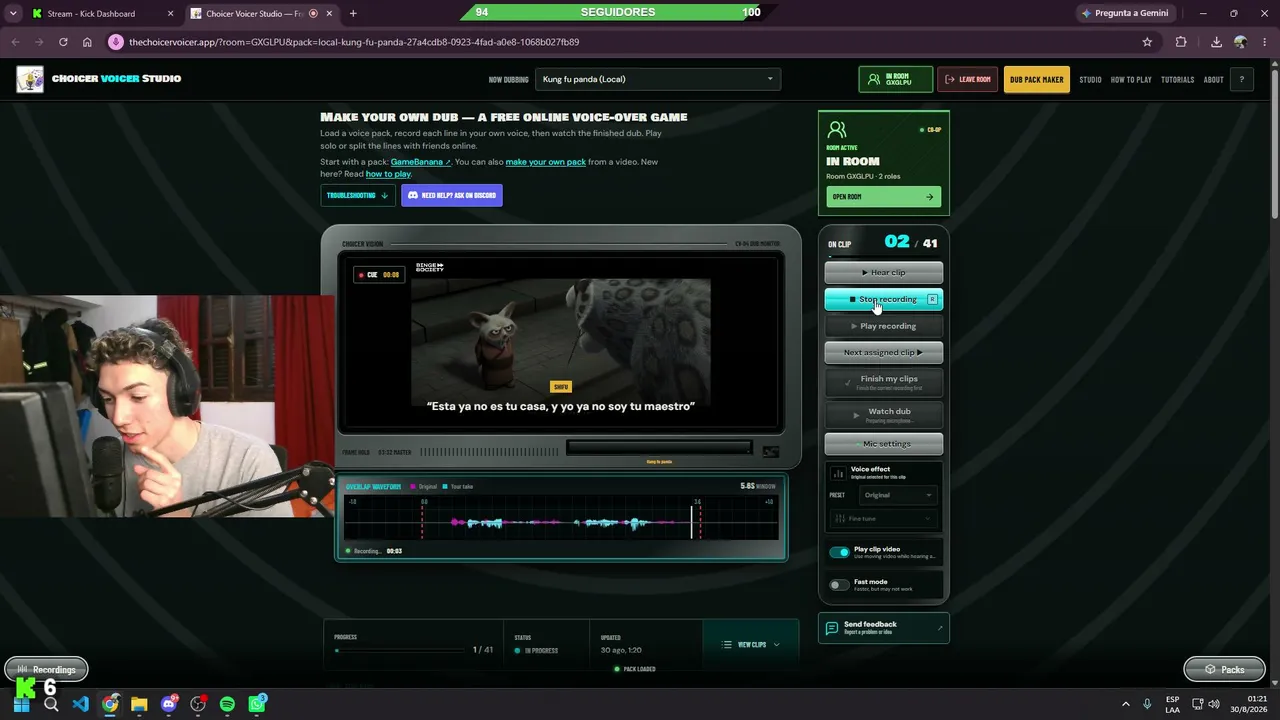This screenshot has width=1280, height=720.
Task: Click the site info icon in address bar
Action: tap(116, 42)
